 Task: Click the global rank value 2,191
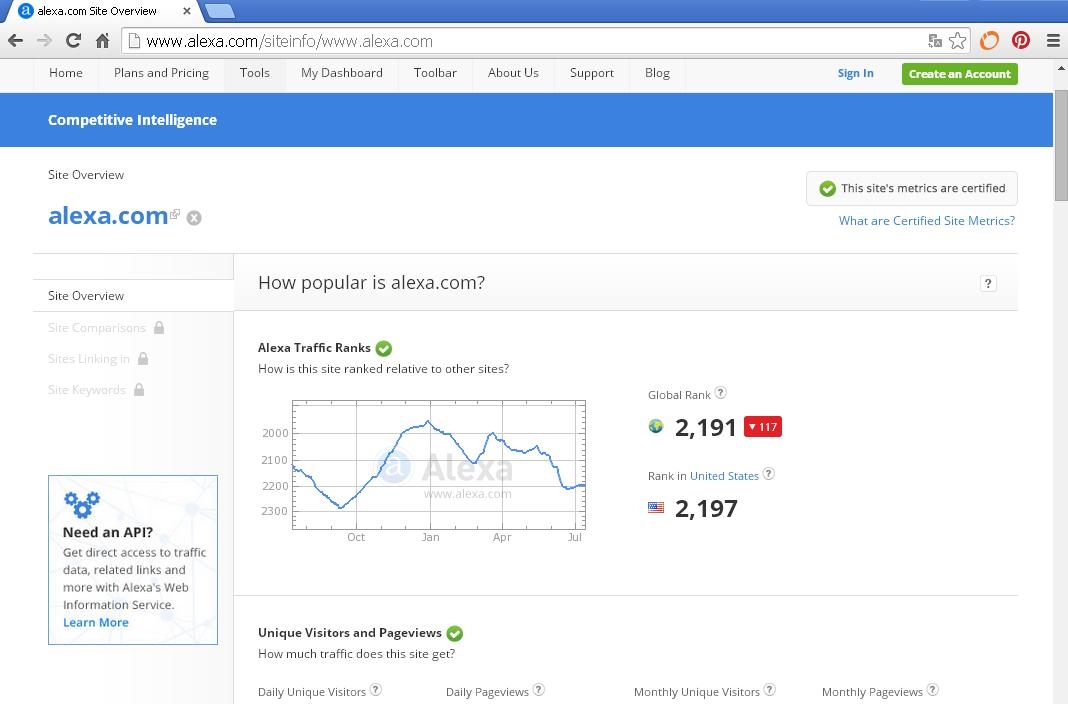point(706,428)
